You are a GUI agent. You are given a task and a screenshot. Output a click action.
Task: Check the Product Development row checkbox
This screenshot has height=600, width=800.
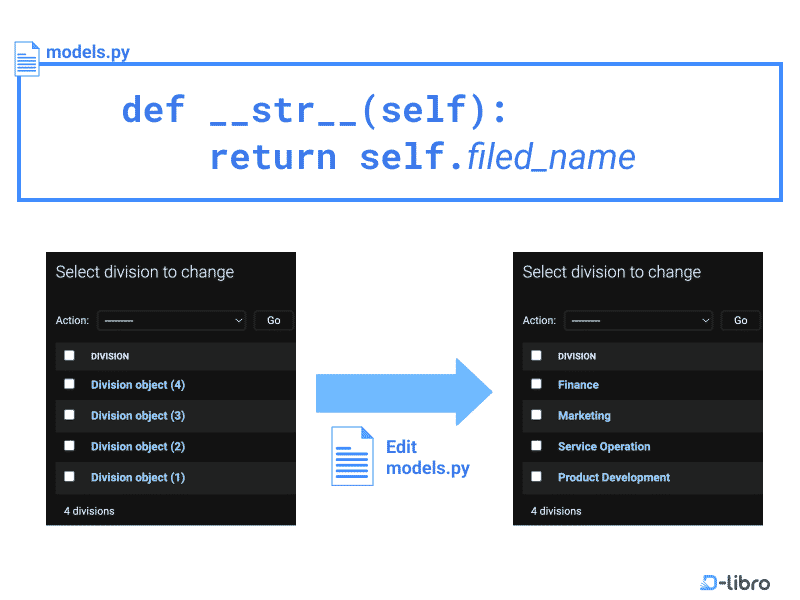coord(535,477)
